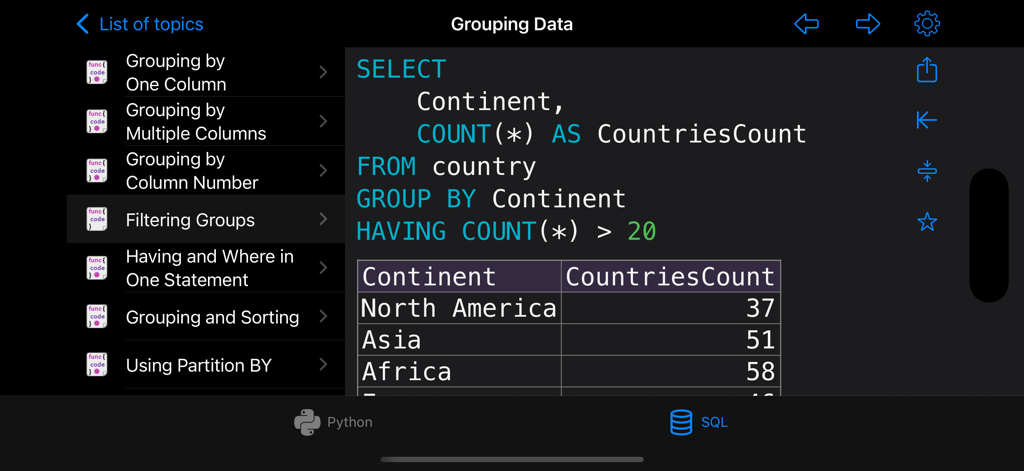Image resolution: width=1024 pixels, height=471 pixels.
Task: Tap code file icon for Filtering Groups
Action: (x=97, y=219)
